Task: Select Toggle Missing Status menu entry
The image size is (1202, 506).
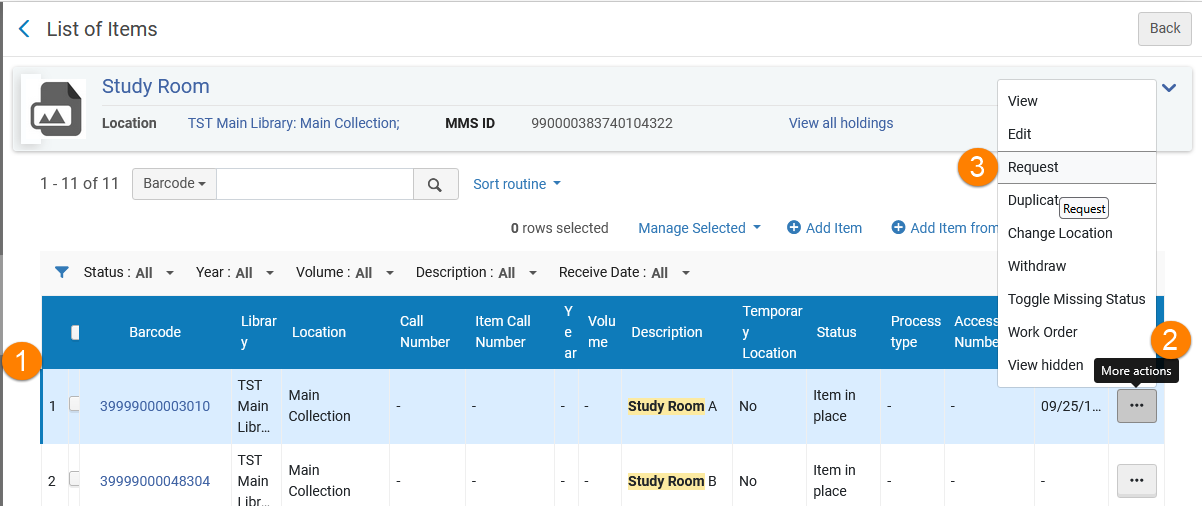Action: click(x=1076, y=299)
